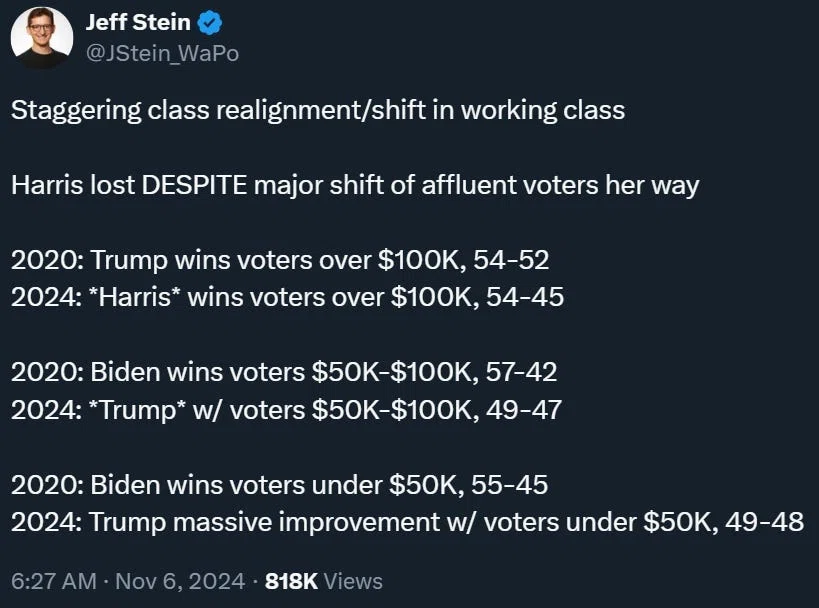
Task: Click the 49-47 result figure
Action: point(524,410)
